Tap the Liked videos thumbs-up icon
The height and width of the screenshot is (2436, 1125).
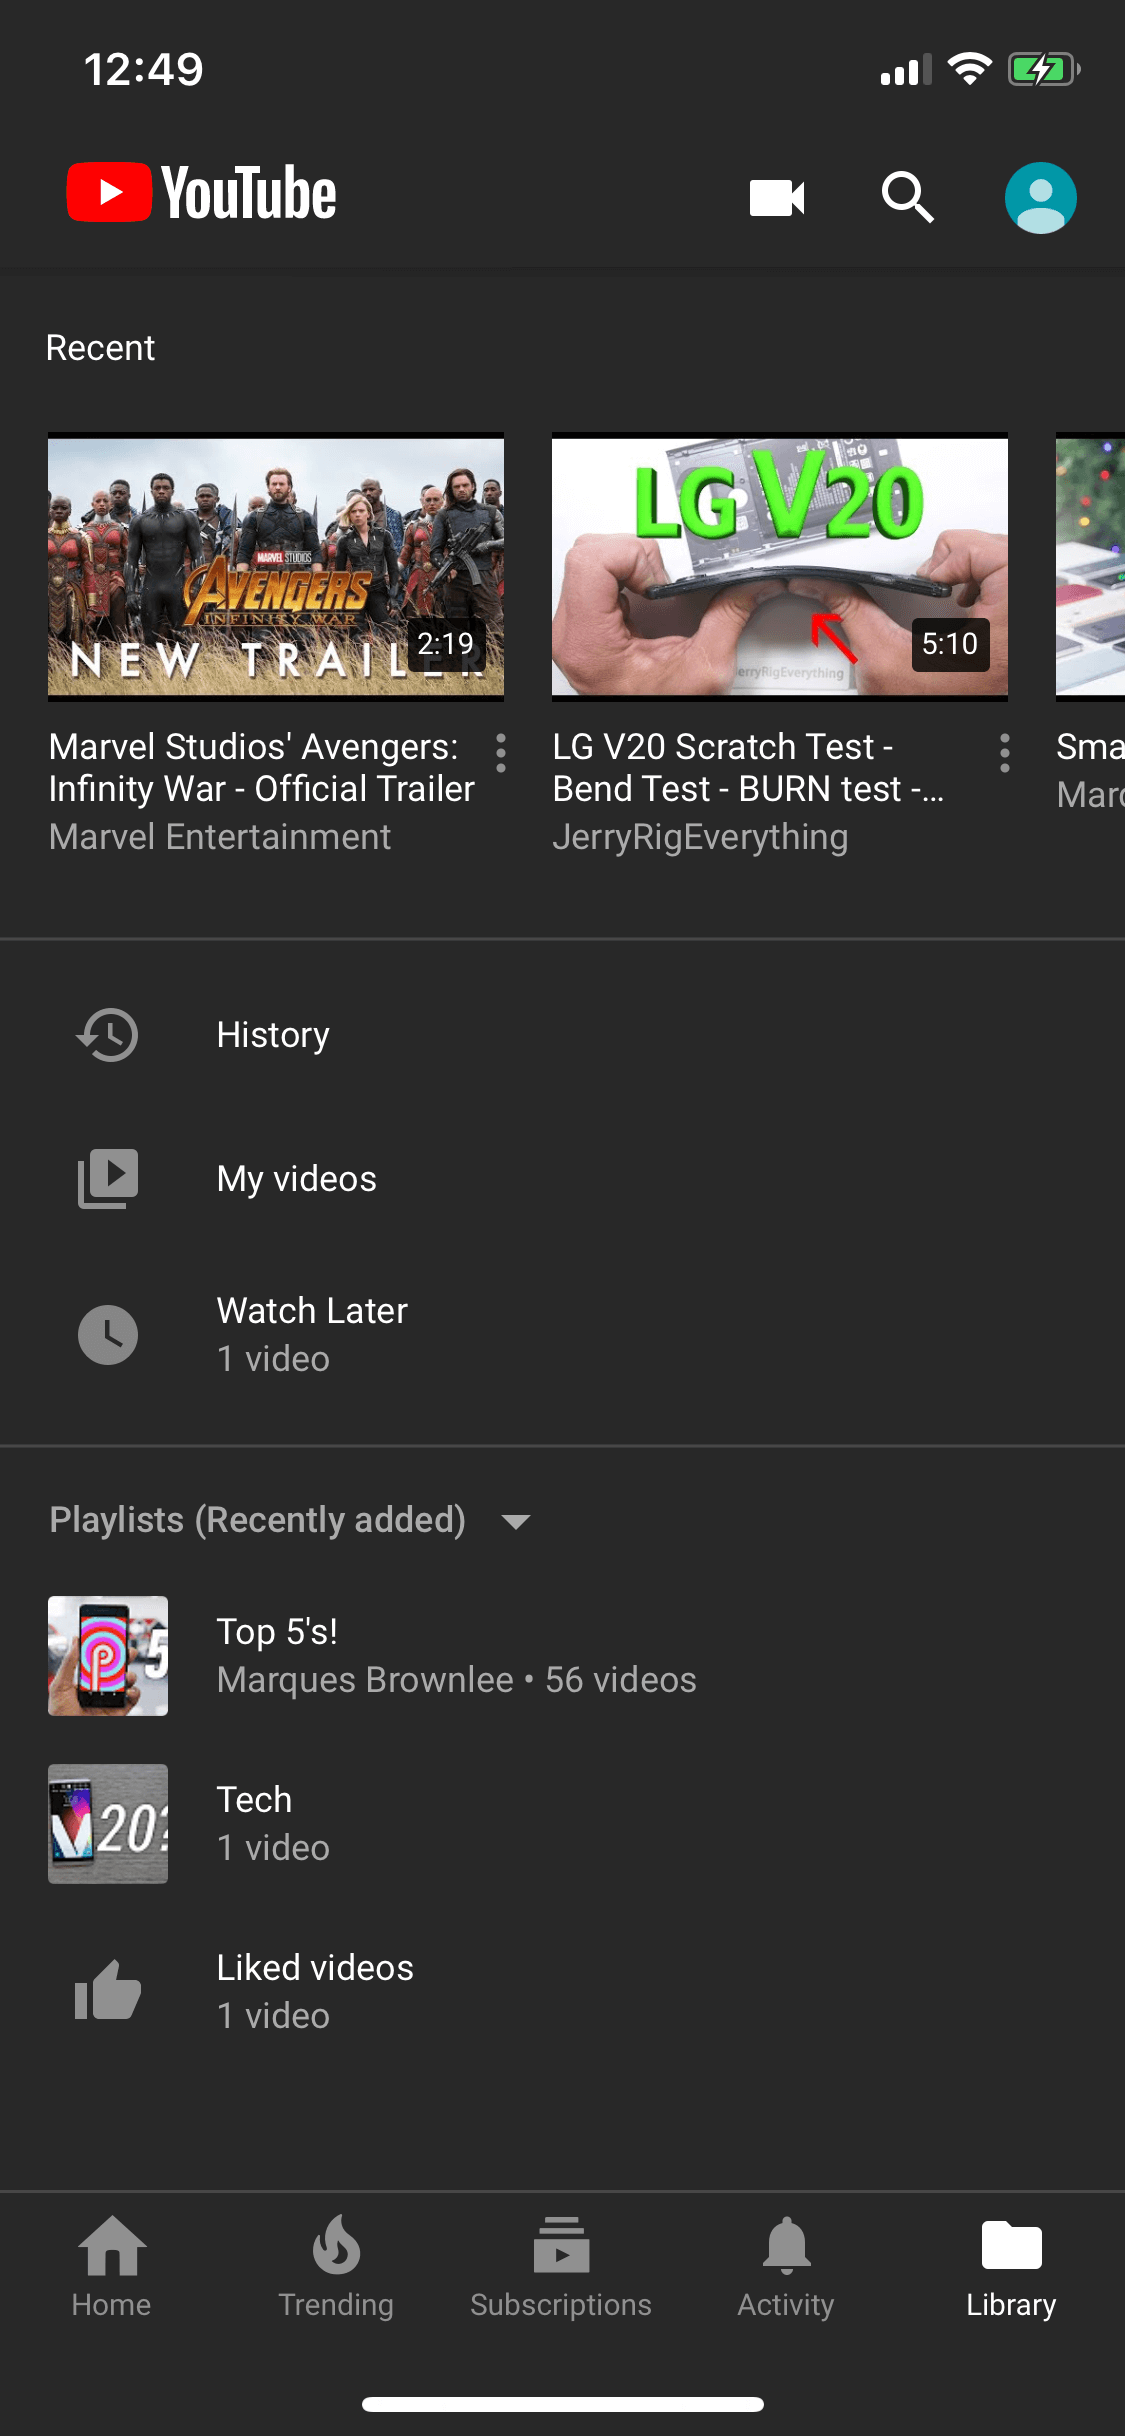(108, 1990)
